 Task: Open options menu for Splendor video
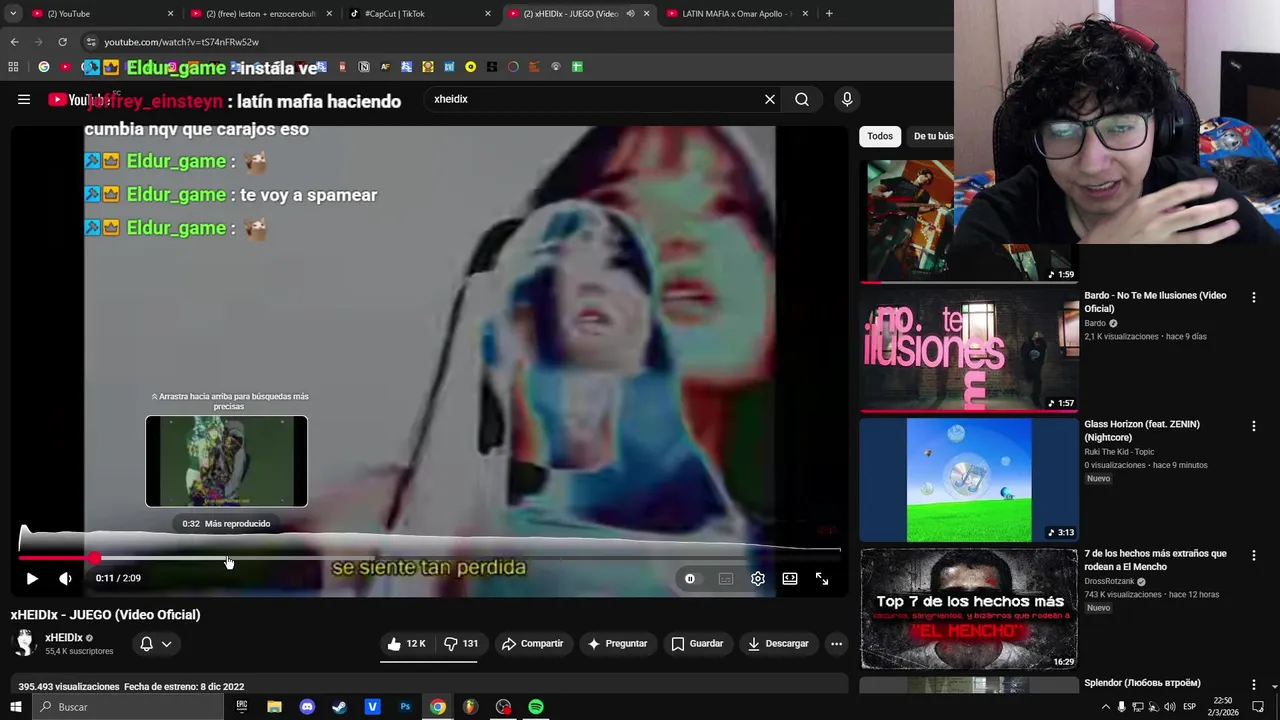point(1253,684)
